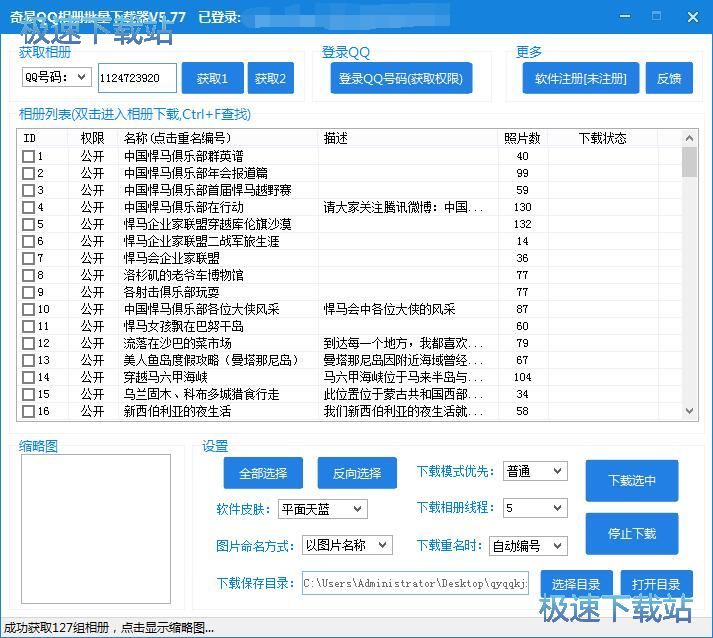
Task: Click the album list scrollbar thumb
Action: click(689, 162)
